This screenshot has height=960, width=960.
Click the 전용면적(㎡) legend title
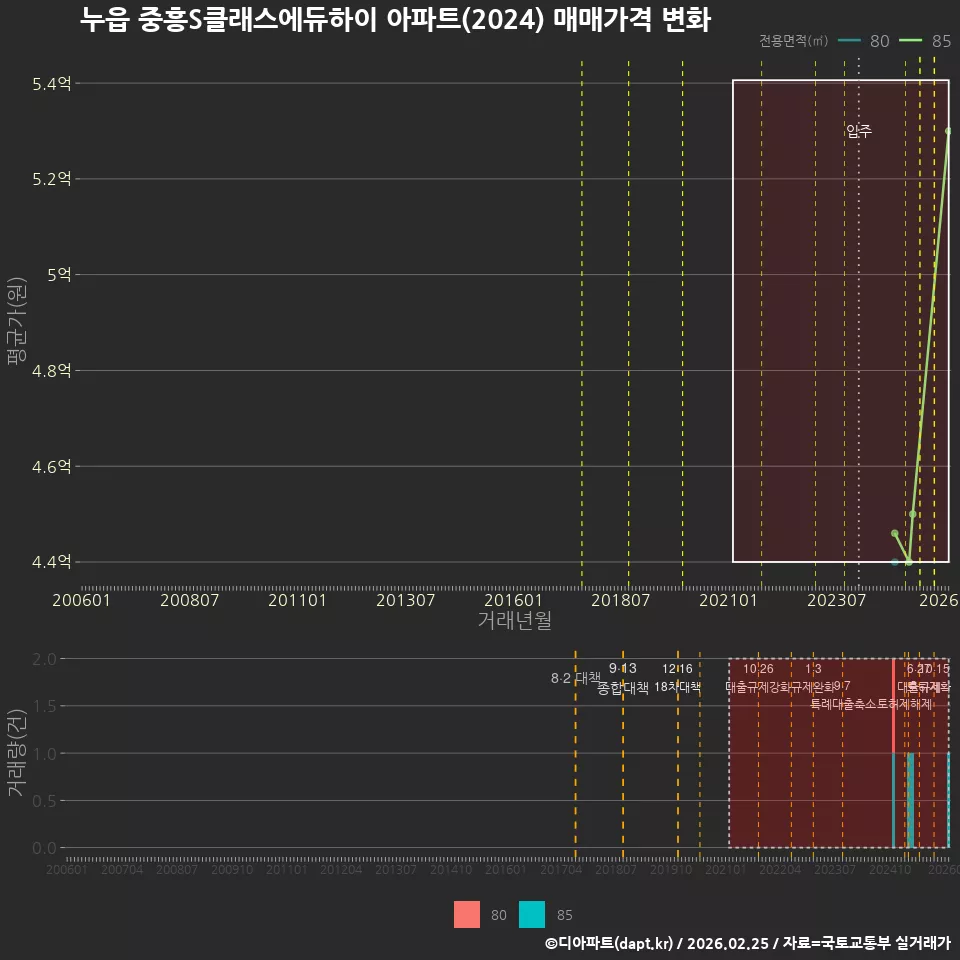793,40
